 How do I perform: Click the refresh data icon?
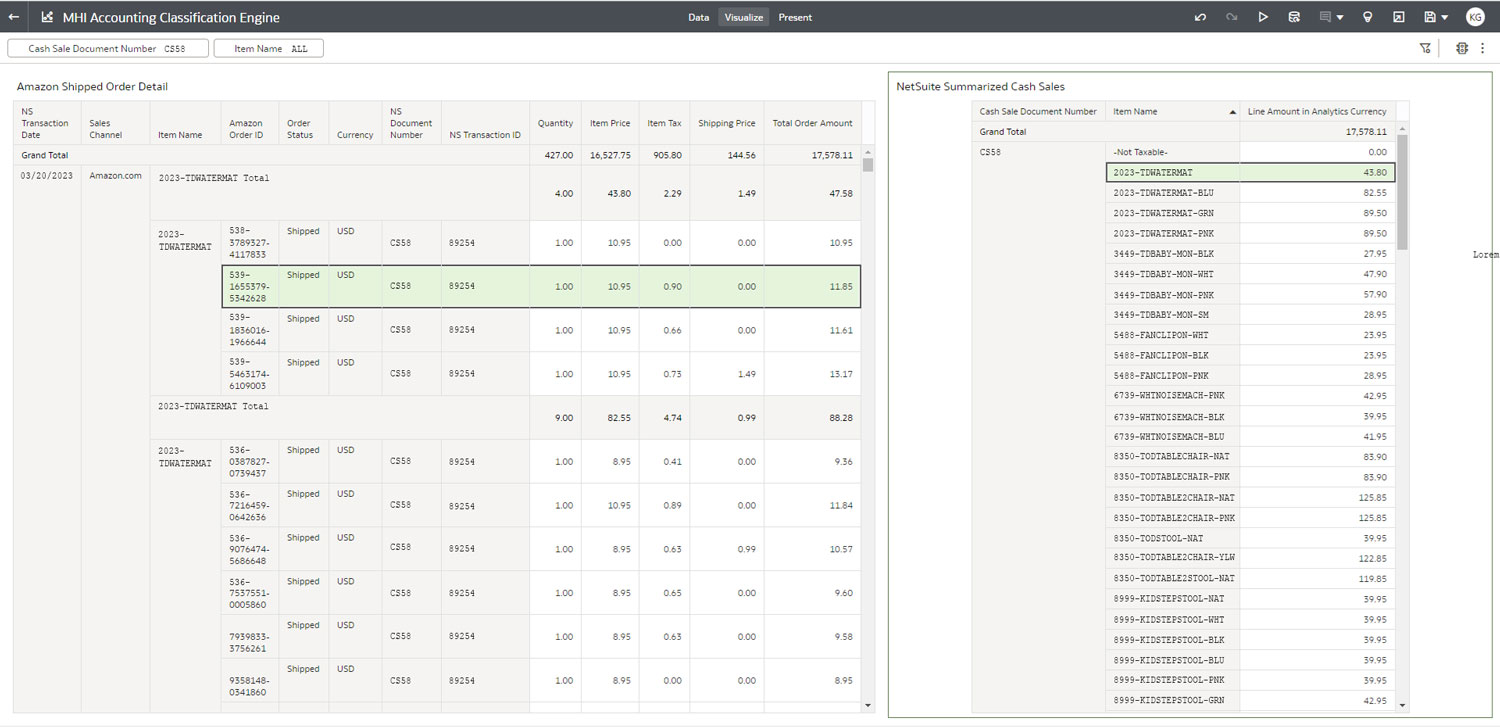pyautogui.click(x=1294, y=17)
